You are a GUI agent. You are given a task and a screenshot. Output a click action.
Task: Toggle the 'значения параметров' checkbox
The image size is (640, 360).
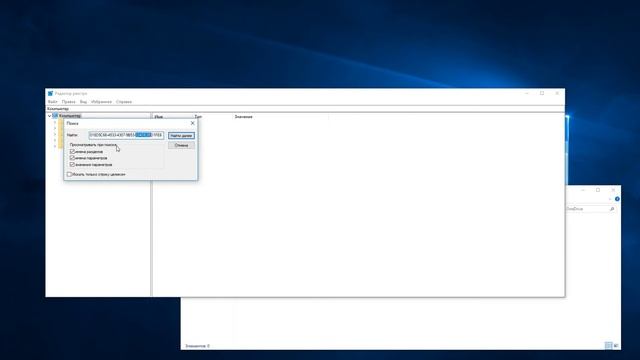[72, 164]
